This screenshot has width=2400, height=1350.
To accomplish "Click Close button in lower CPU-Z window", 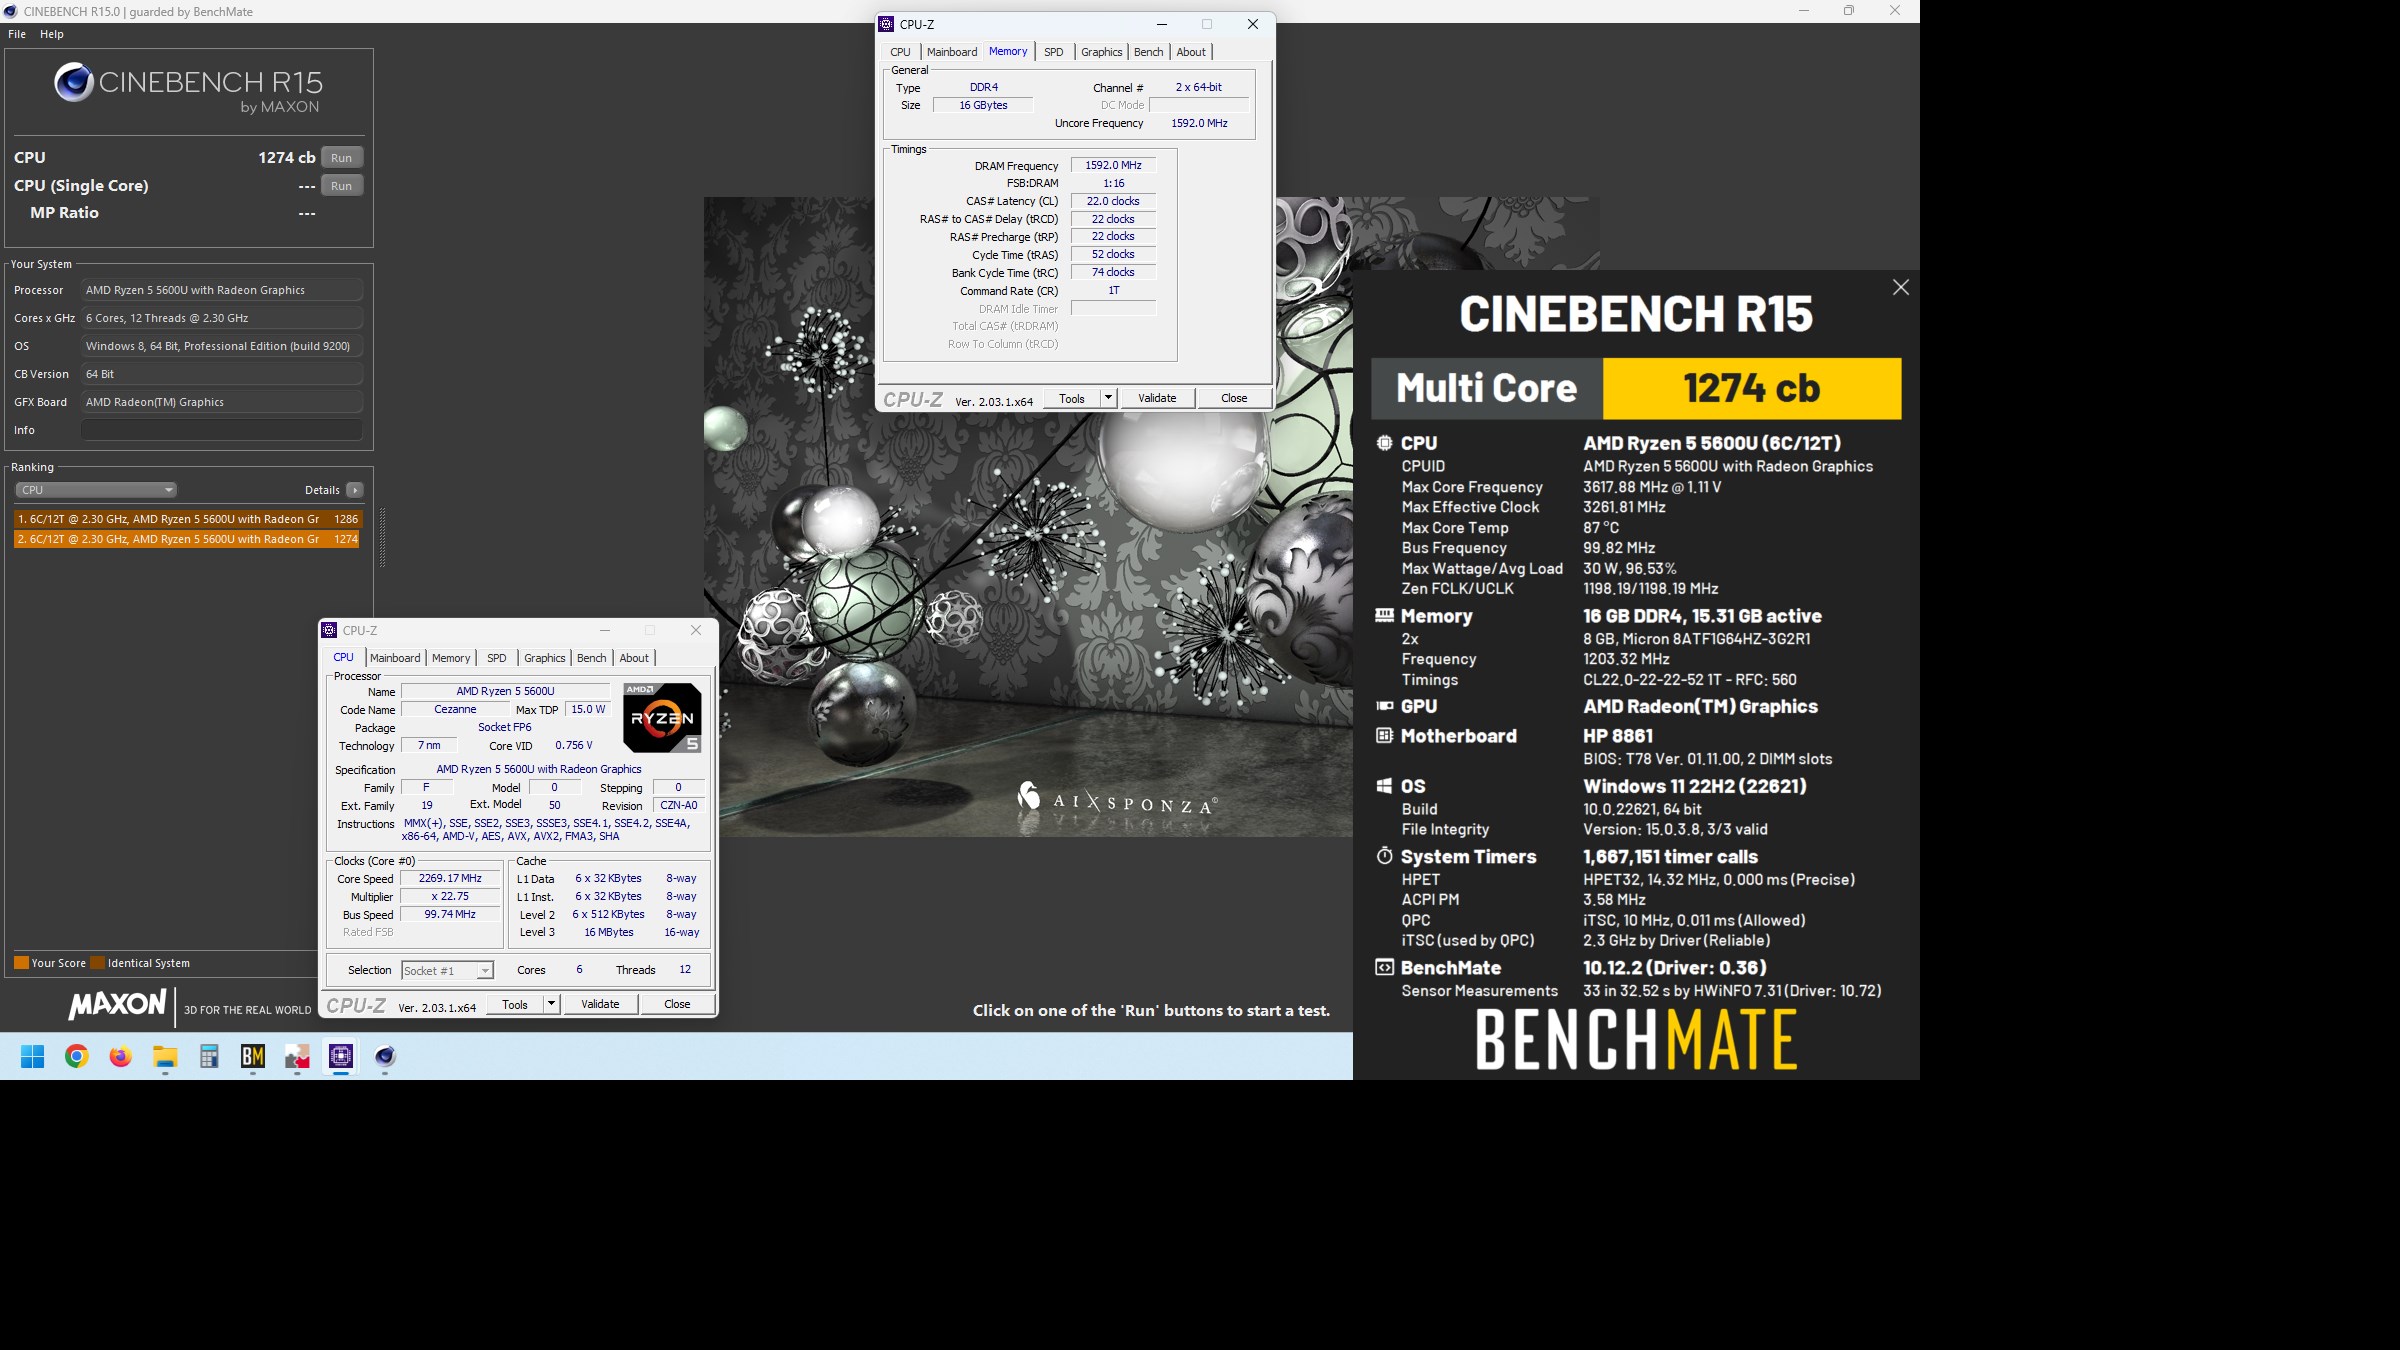I will (x=677, y=1004).
